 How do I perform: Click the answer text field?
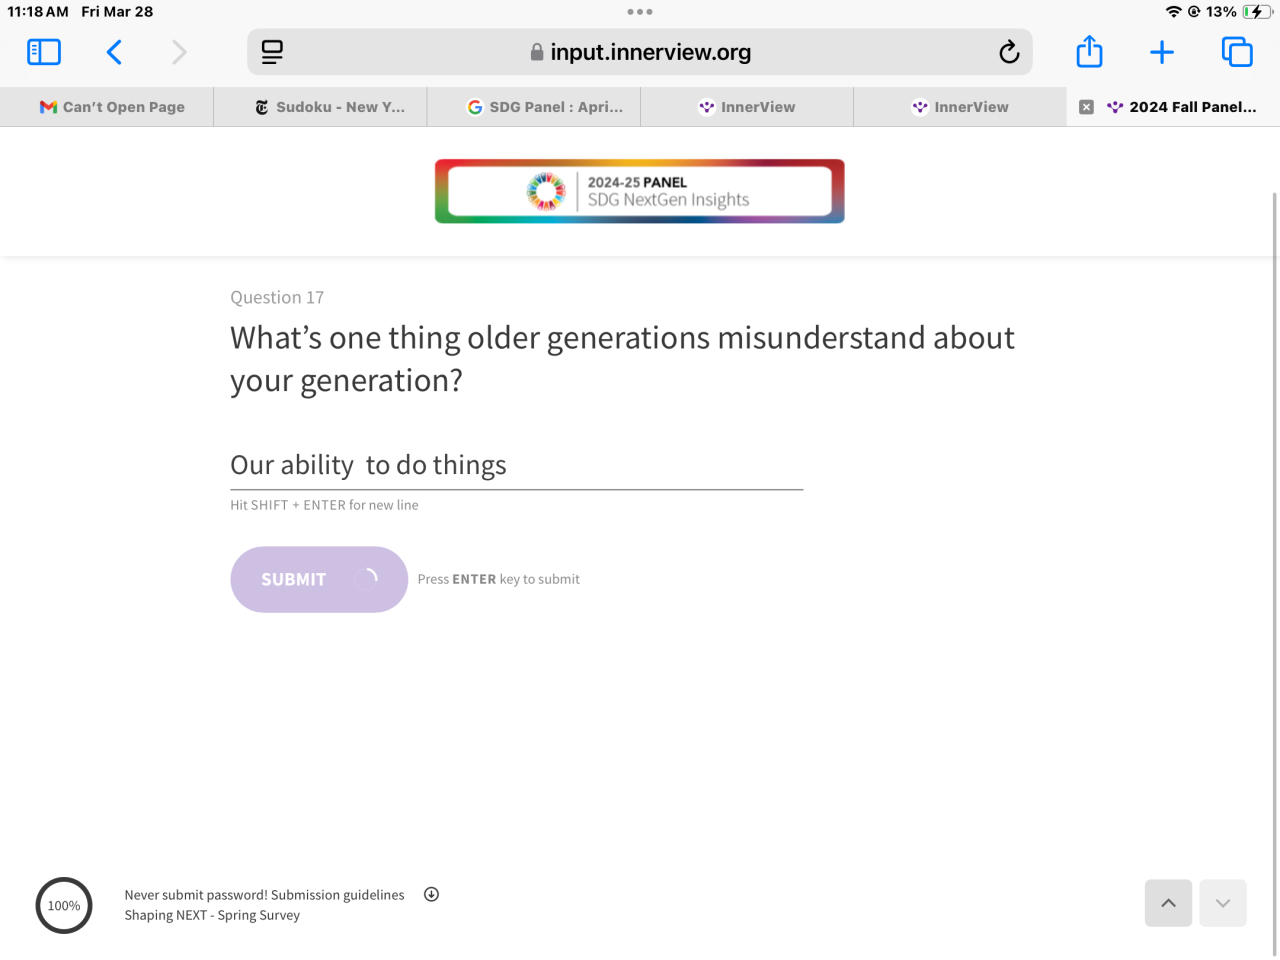click(516, 466)
